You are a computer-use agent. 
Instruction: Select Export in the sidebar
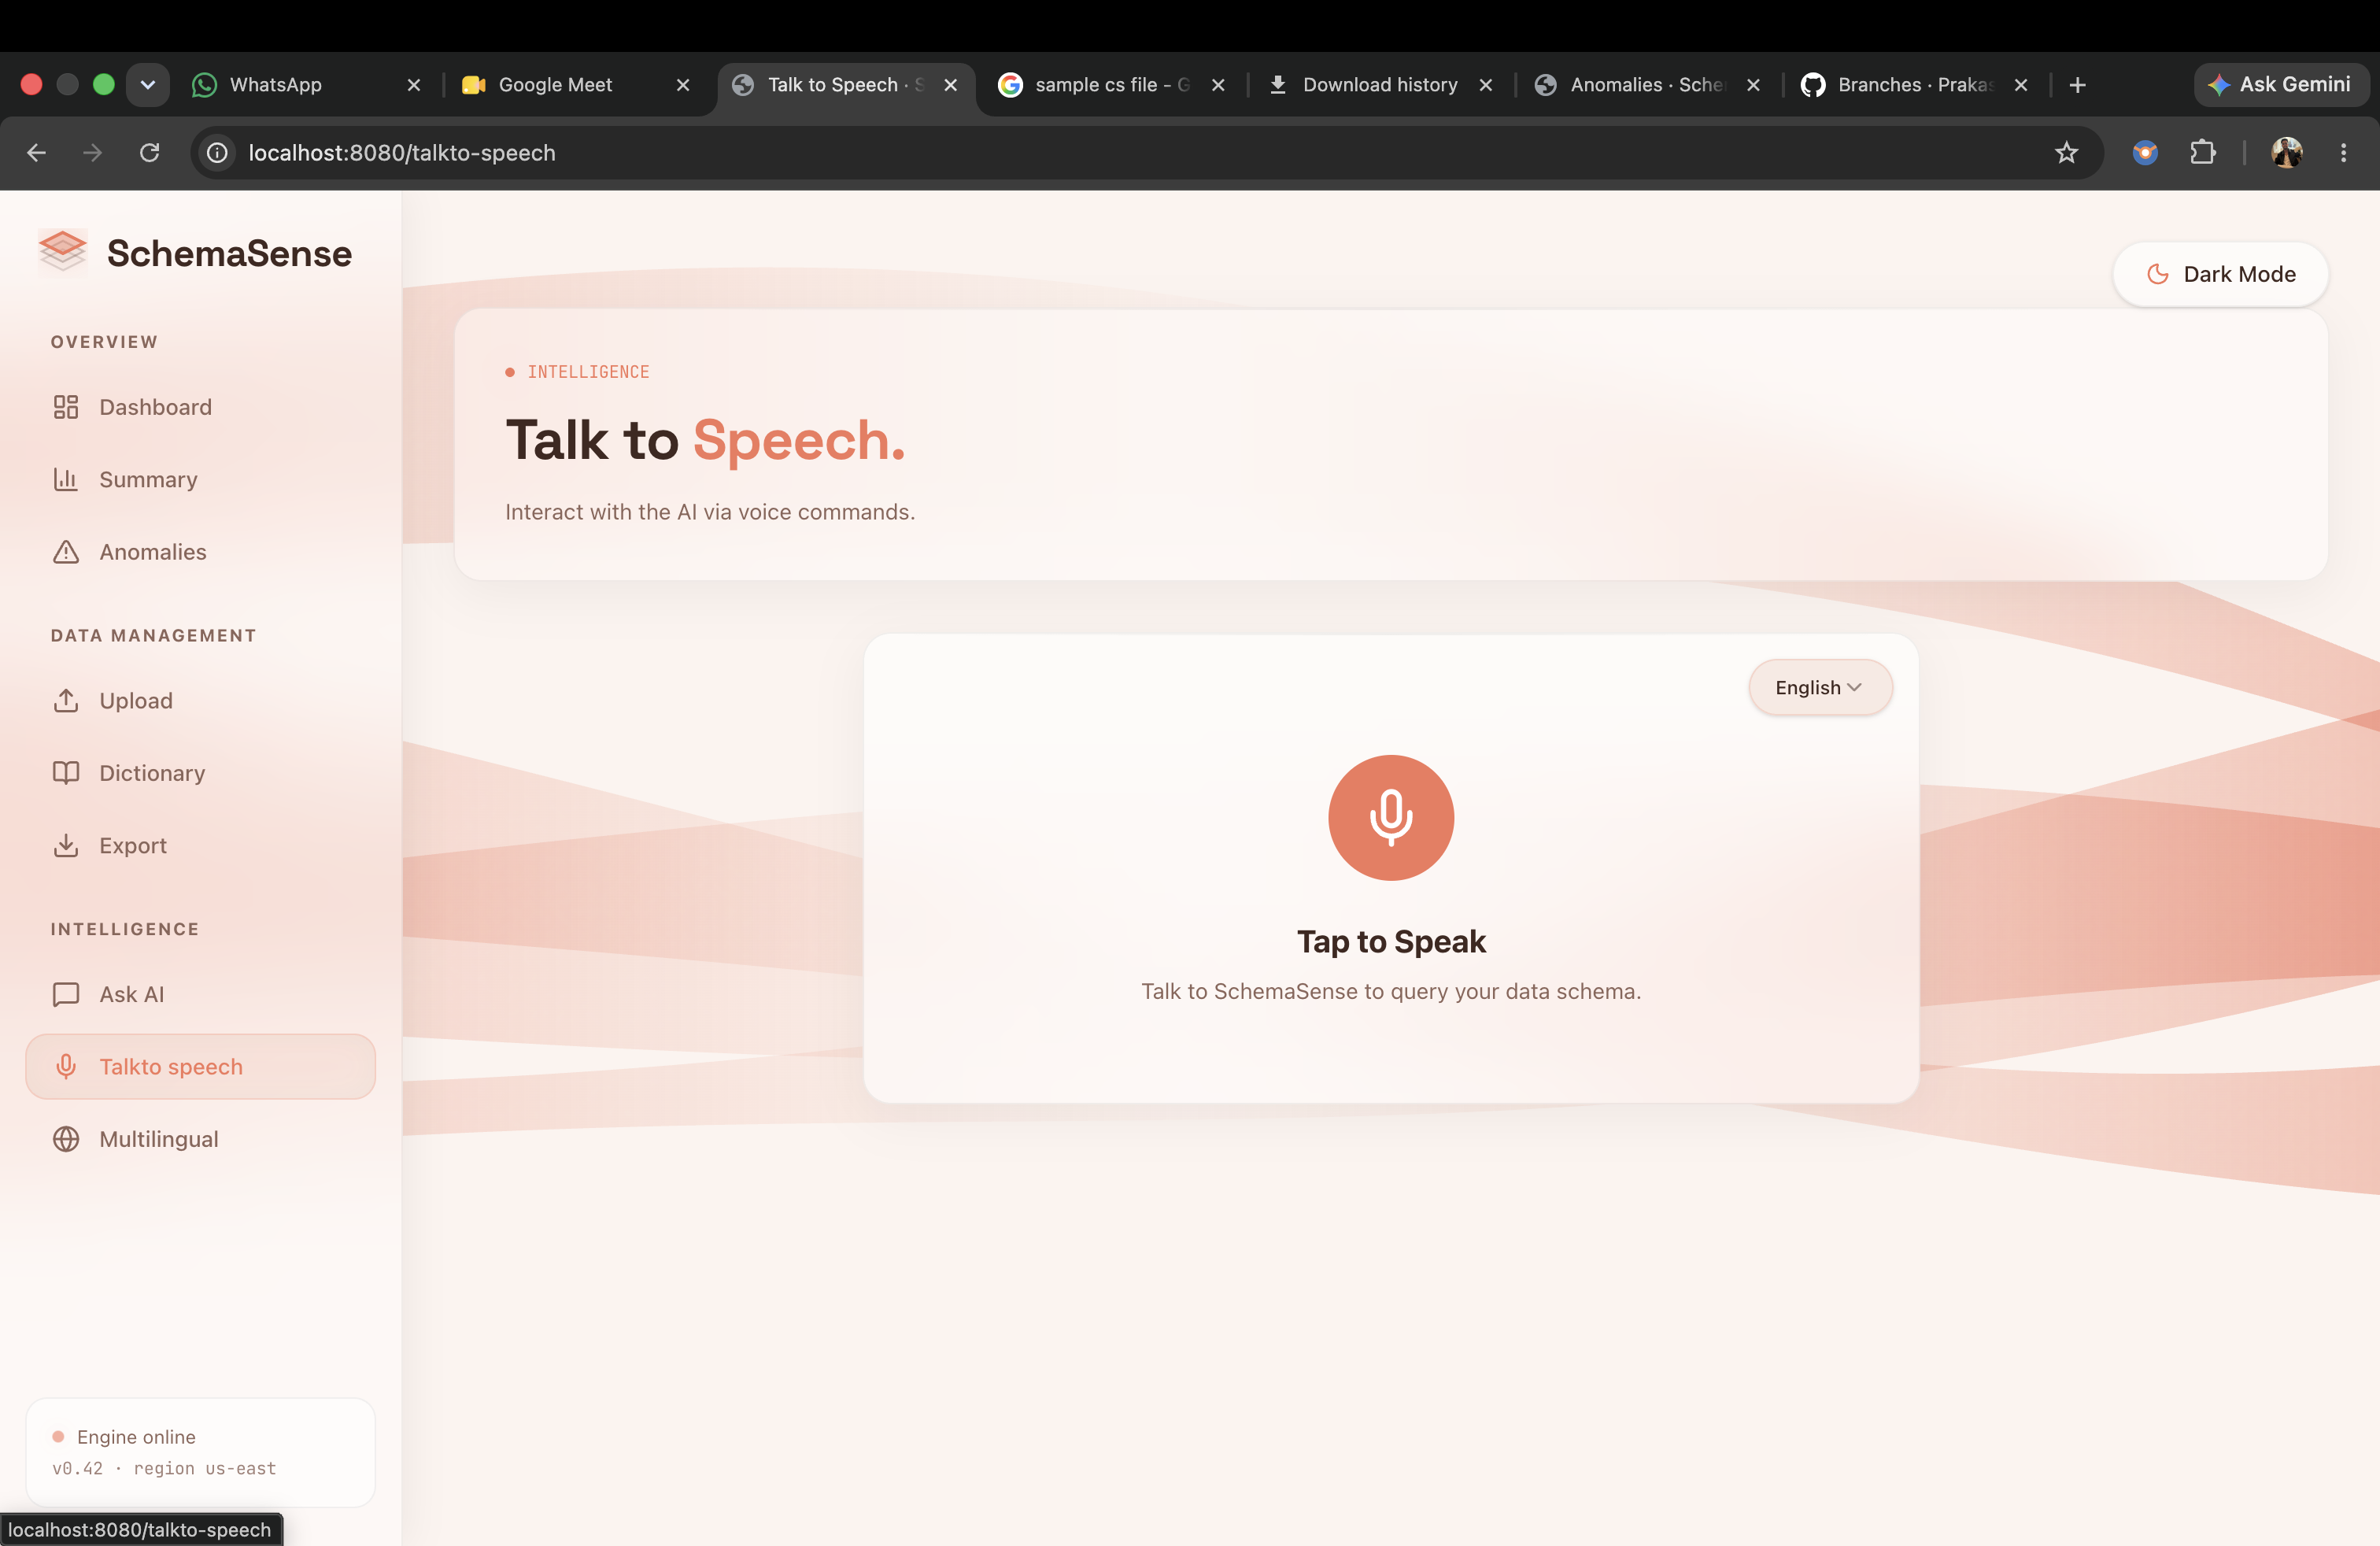tap(200, 845)
